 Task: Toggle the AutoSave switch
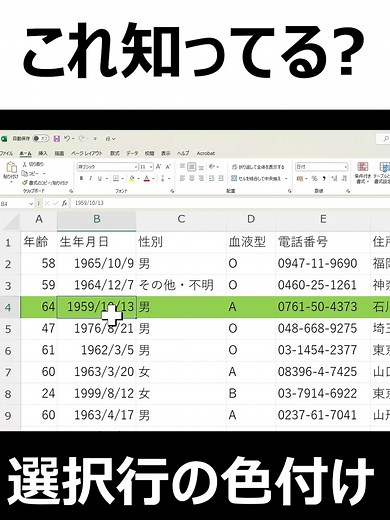point(41,138)
